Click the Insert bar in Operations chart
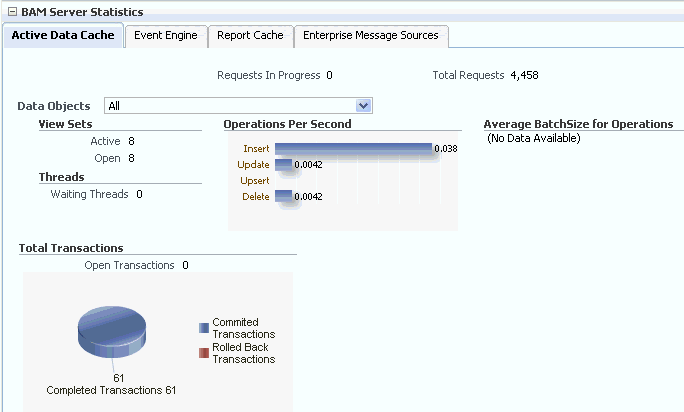 tap(353, 149)
